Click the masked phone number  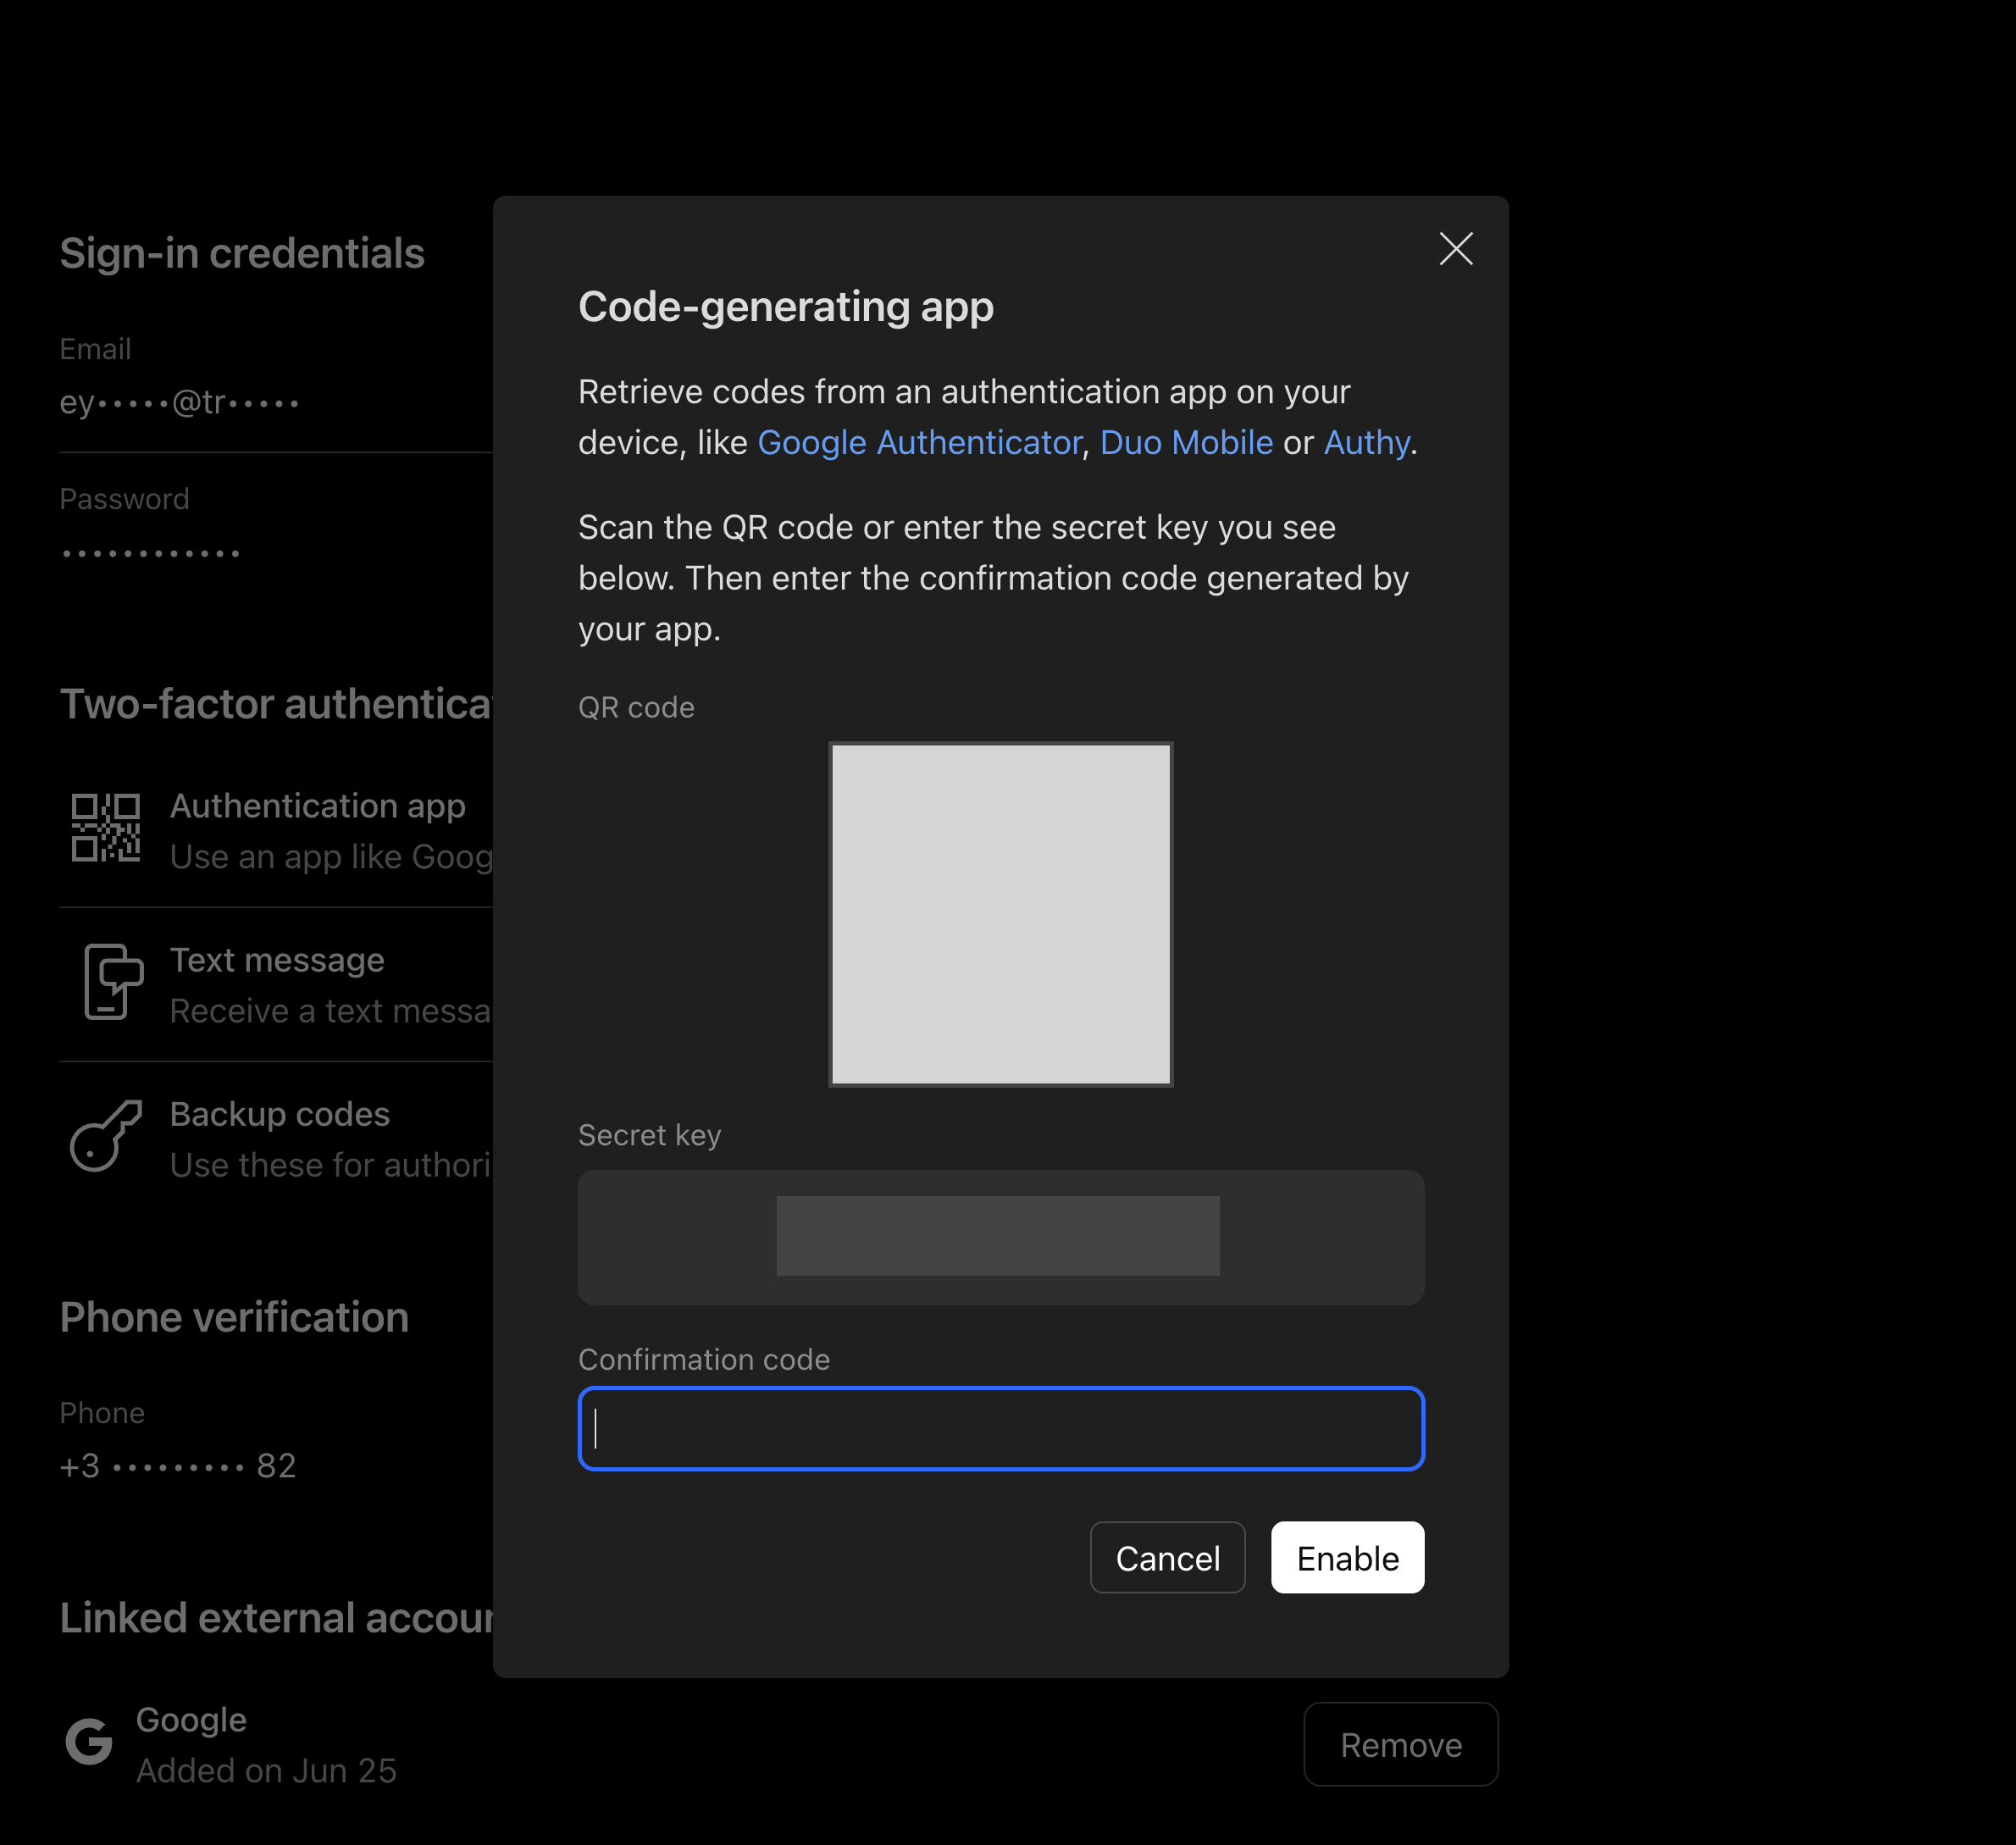(x=178, y=1466)
